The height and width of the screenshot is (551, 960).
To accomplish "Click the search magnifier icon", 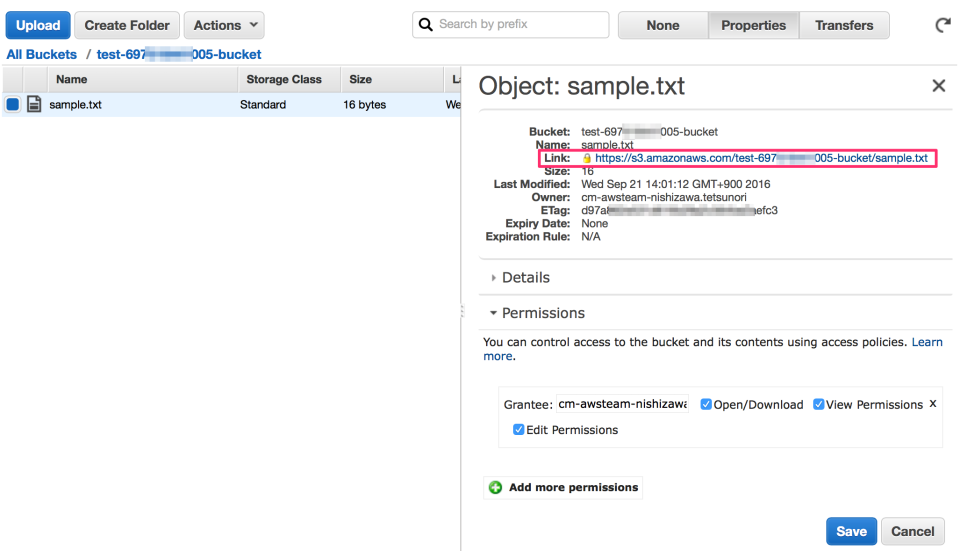I will (x=426, y=24).
